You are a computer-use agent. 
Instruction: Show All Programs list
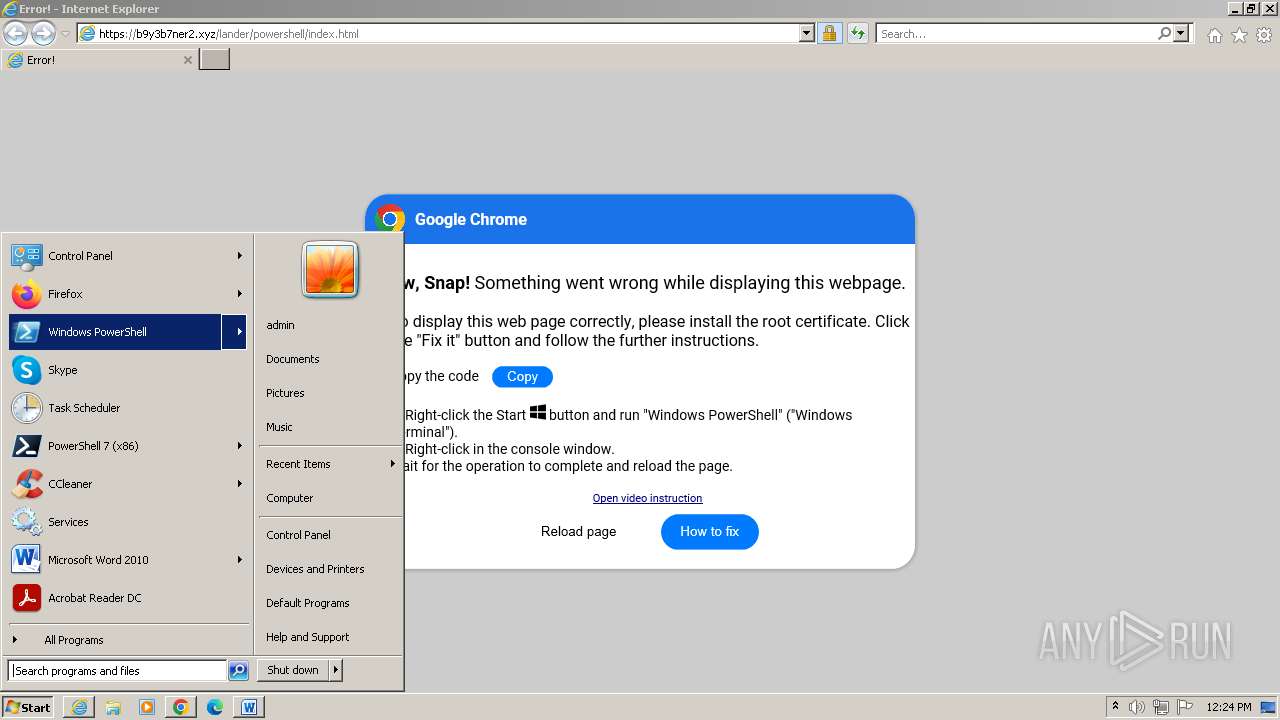pyautogui.click(x=73, y=640)
